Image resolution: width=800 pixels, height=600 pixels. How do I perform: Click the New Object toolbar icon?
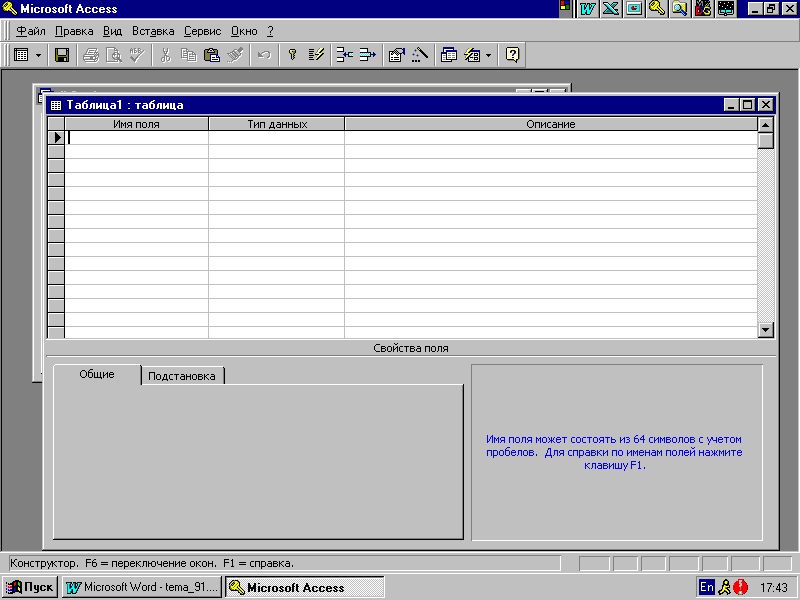click(472, 55)
